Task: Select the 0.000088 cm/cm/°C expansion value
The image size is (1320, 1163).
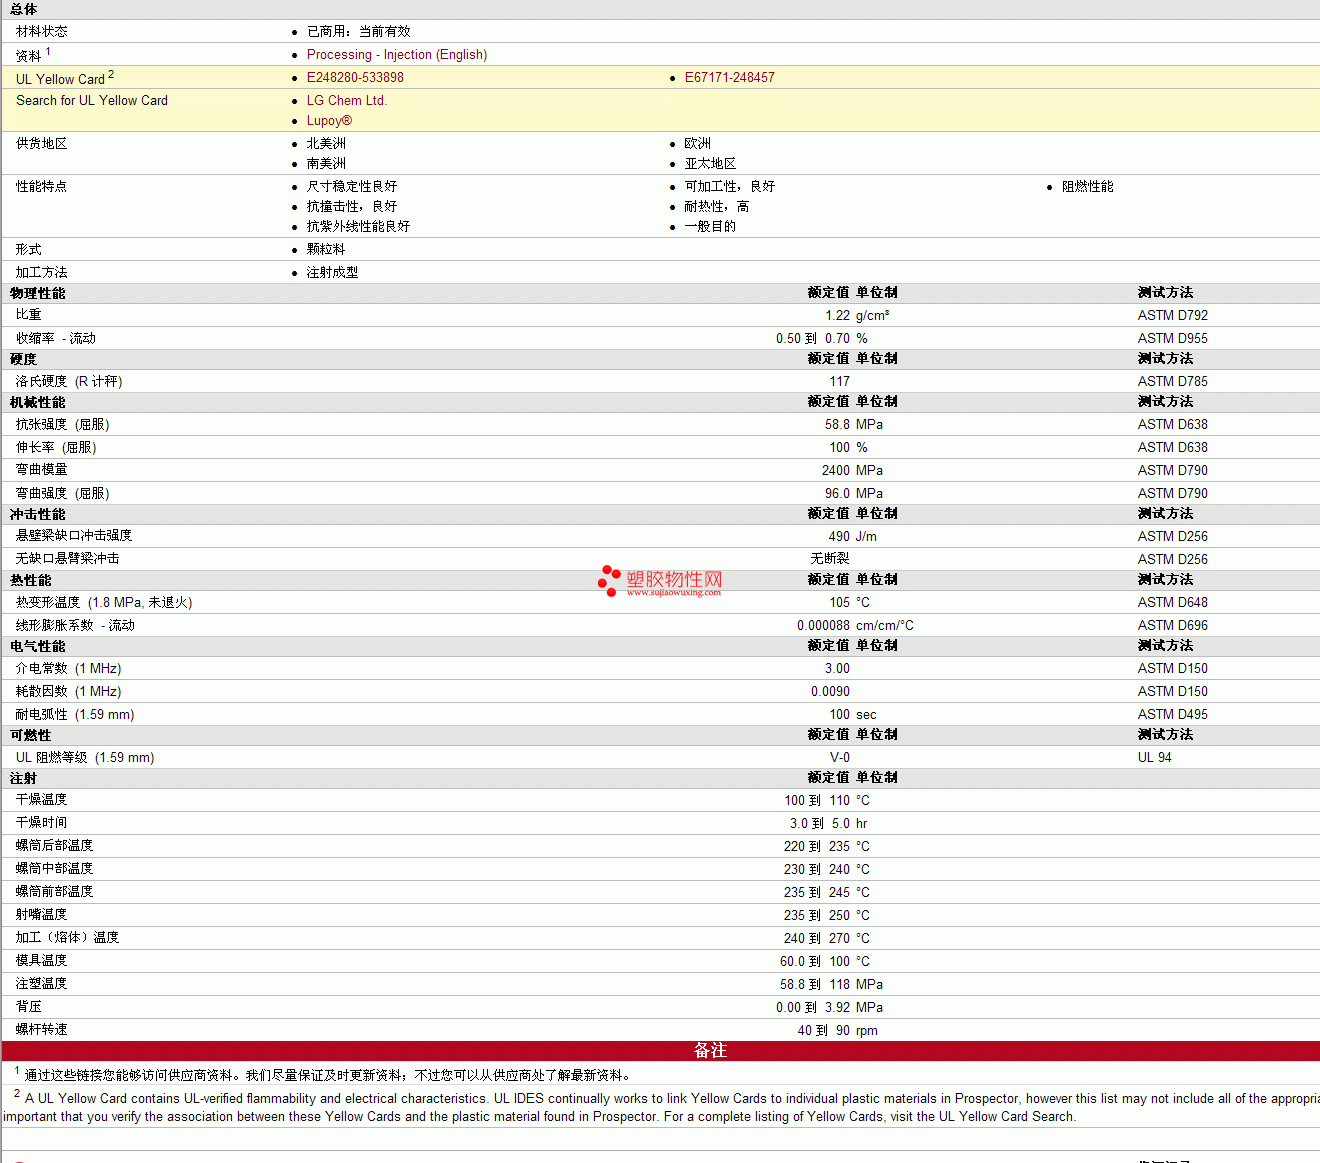Action: pyautogui.click(x=855, y=626)
